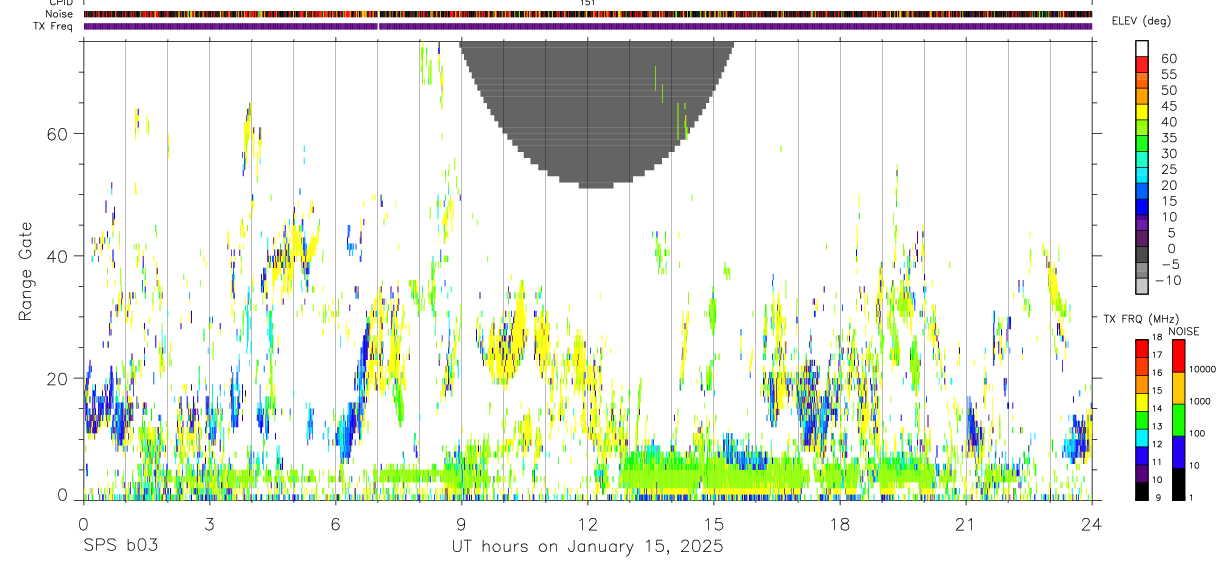Click the '60' tick on the Range Gate axis

58,133
